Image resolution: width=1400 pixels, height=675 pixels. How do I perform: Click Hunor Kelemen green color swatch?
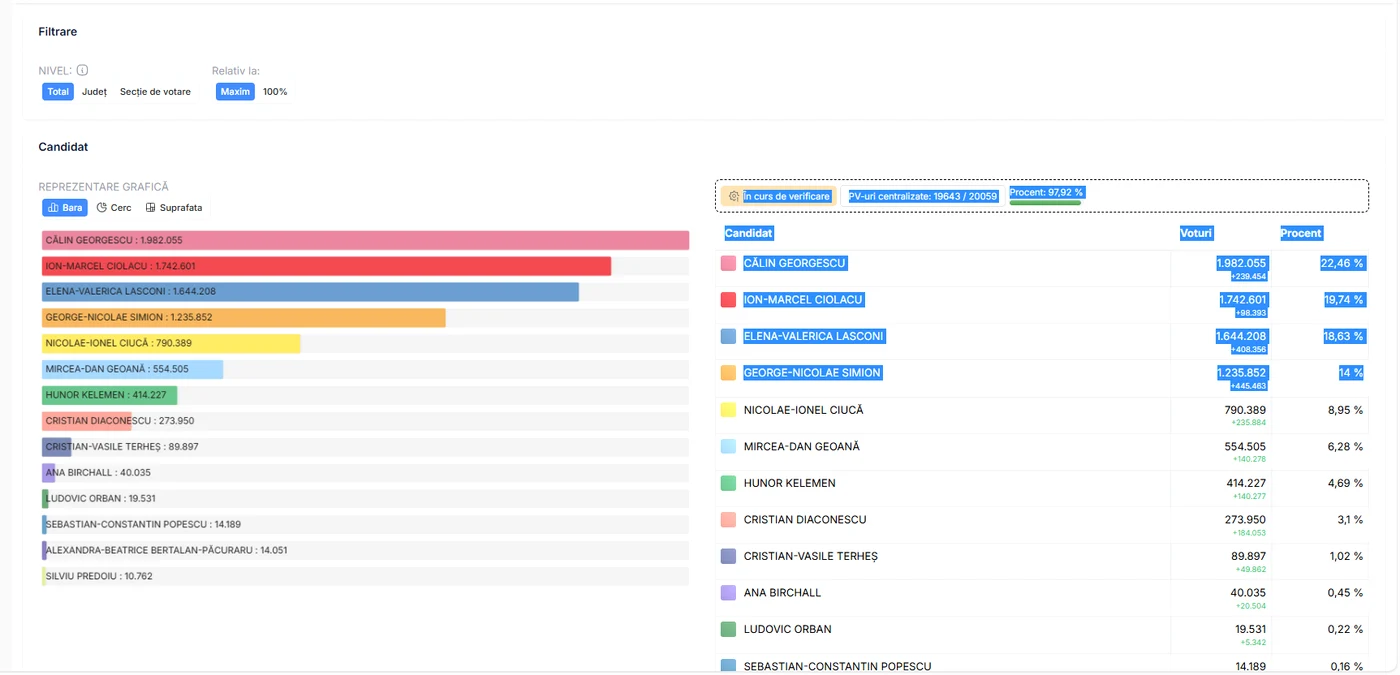pos(728,483)
